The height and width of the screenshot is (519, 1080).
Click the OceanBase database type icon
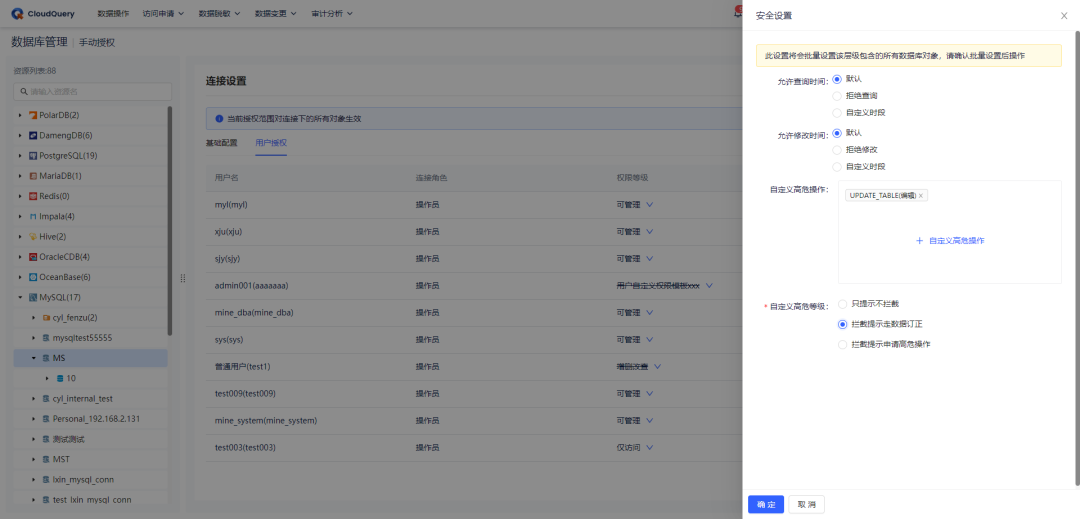click(32, 277)
